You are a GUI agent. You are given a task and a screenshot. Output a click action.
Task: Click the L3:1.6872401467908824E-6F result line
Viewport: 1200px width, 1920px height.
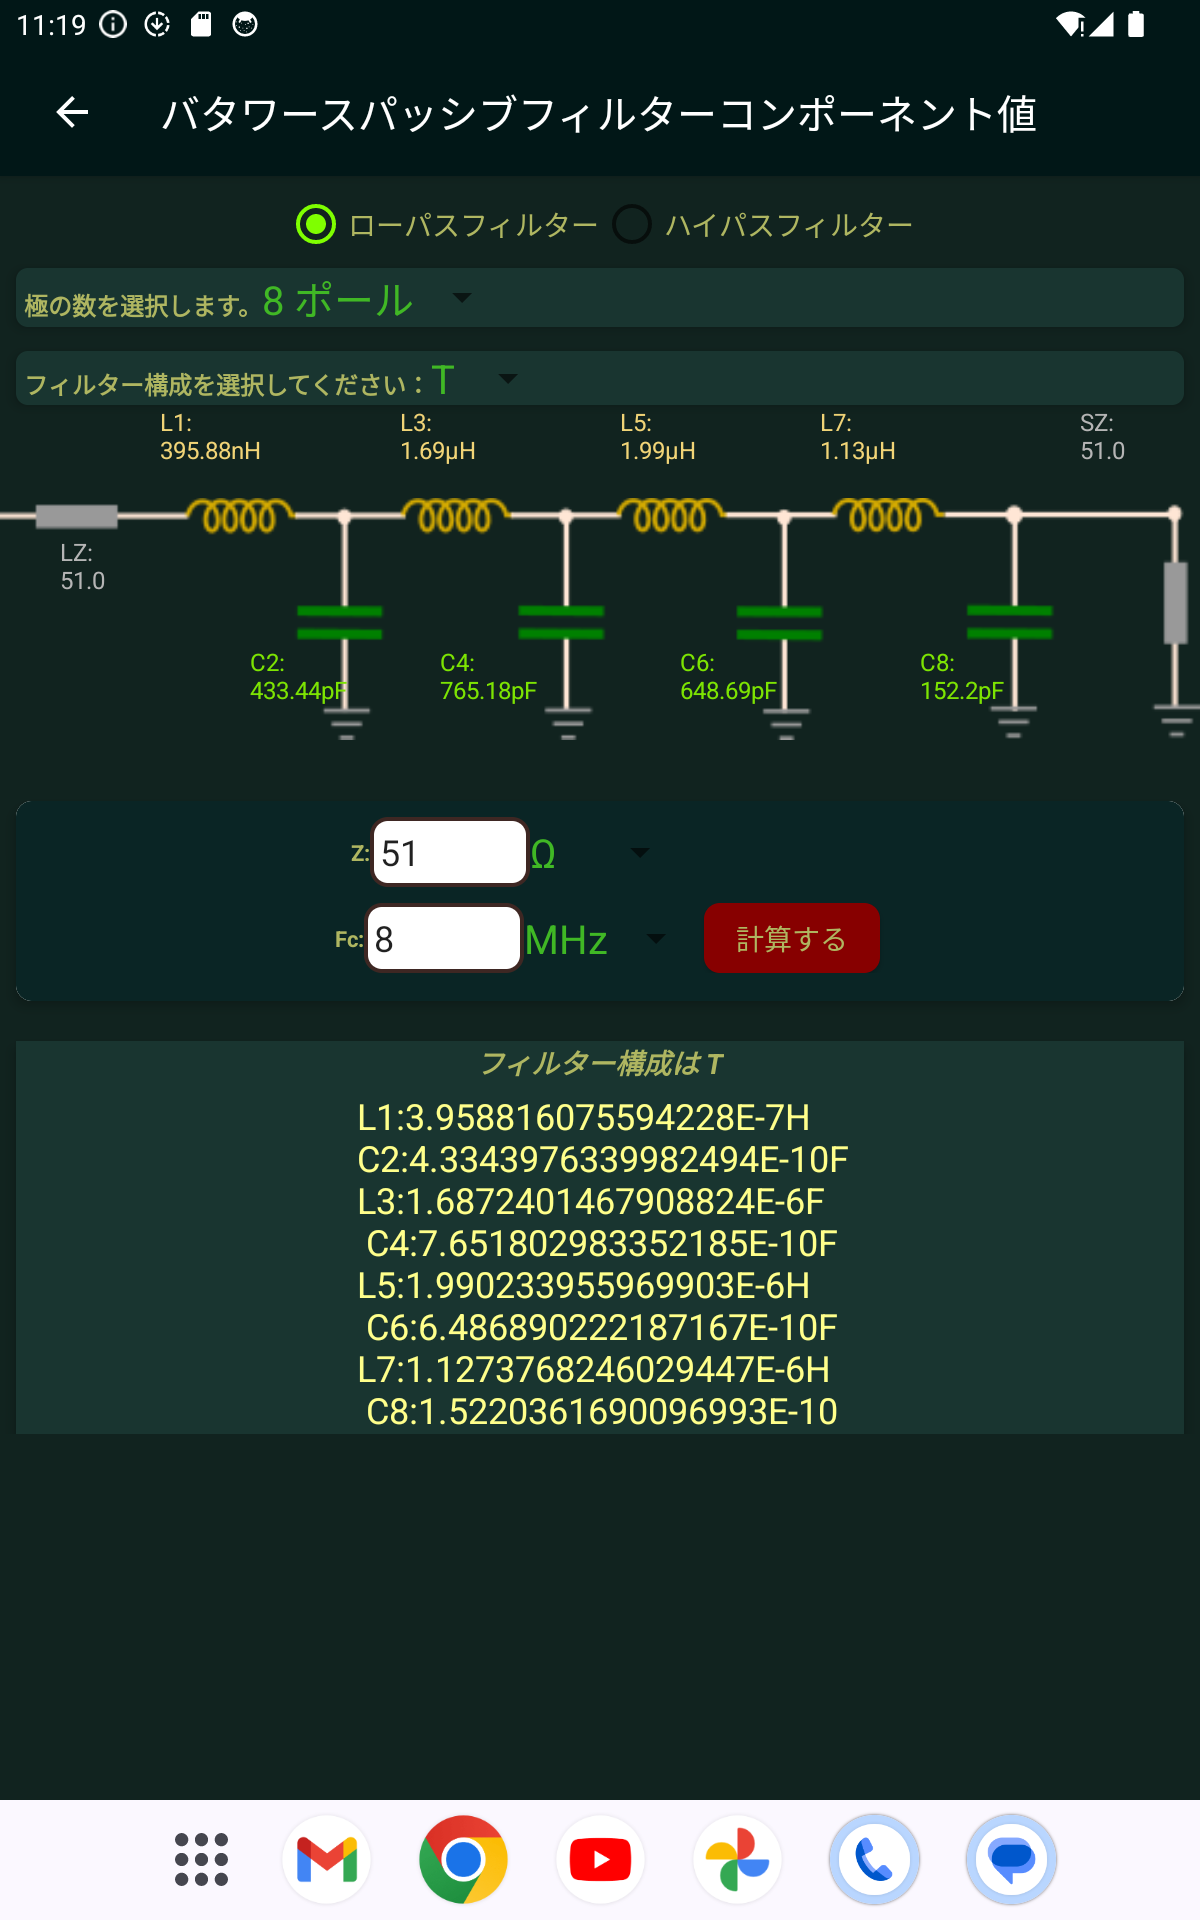[x=591, y=1201]
